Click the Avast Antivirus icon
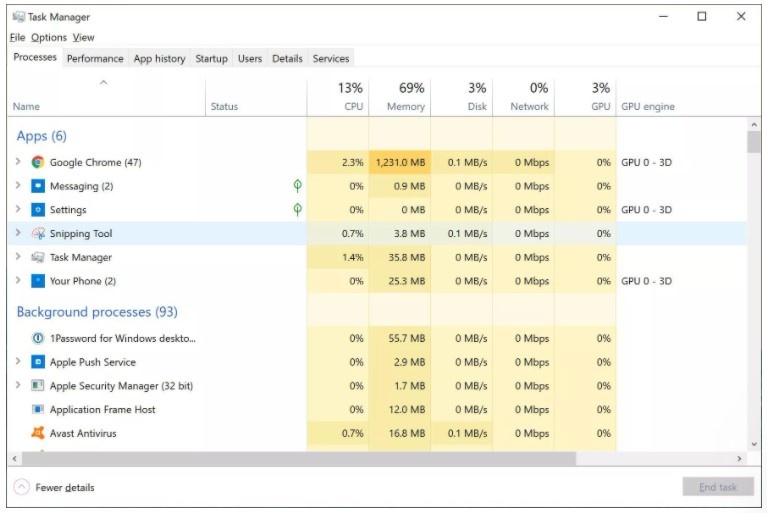767x513 pixels. (38, 433)
